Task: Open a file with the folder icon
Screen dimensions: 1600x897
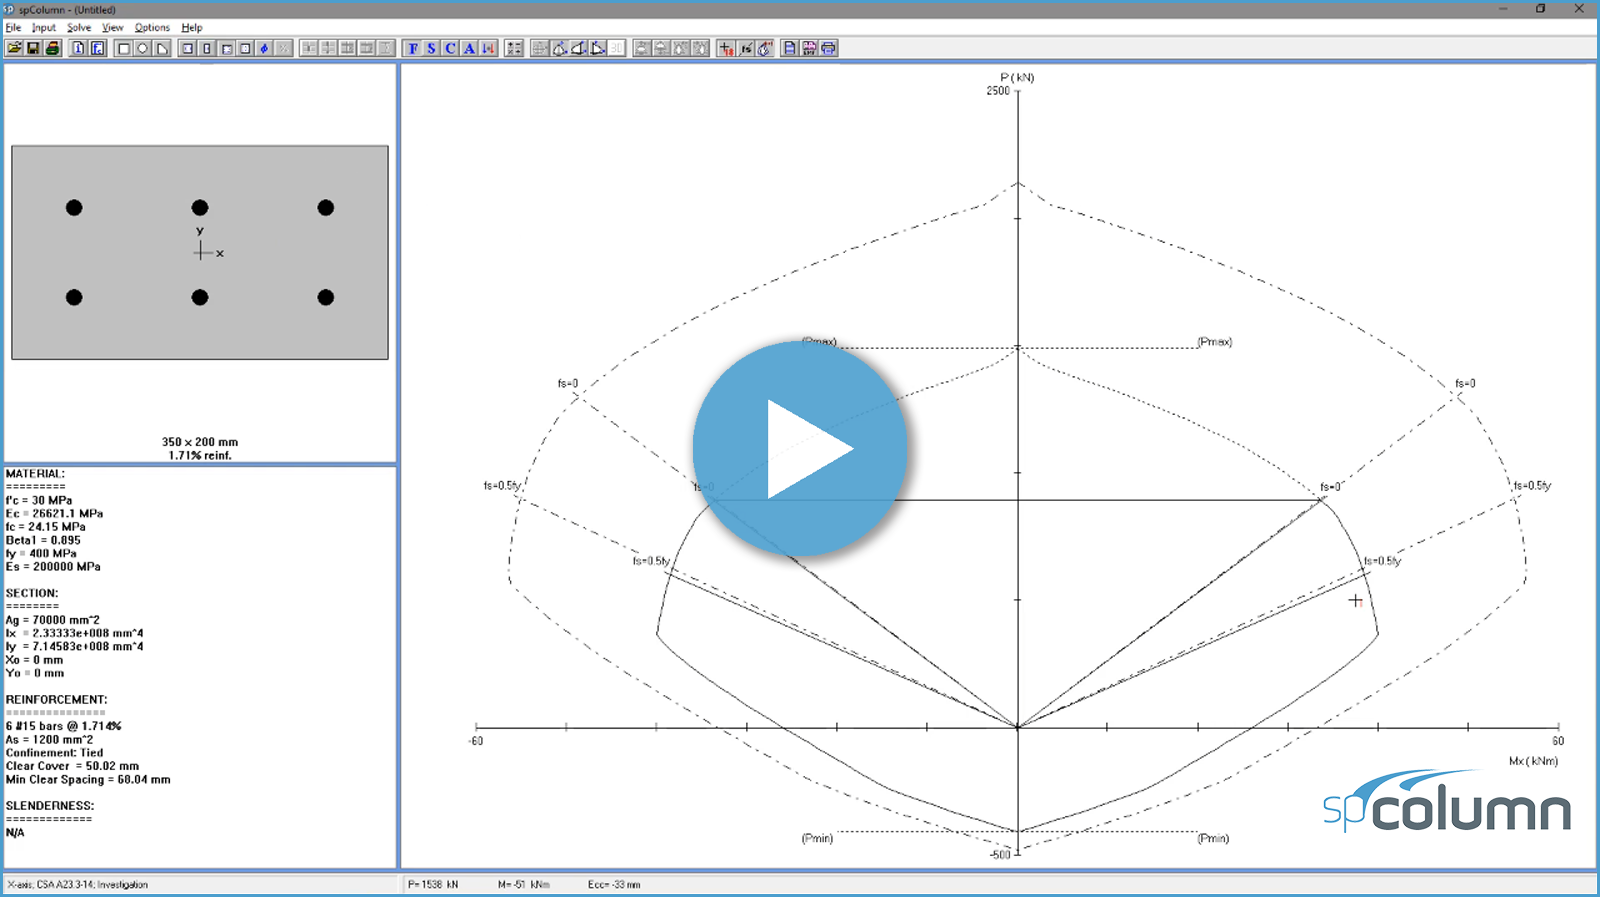Action: click(14, 48)
